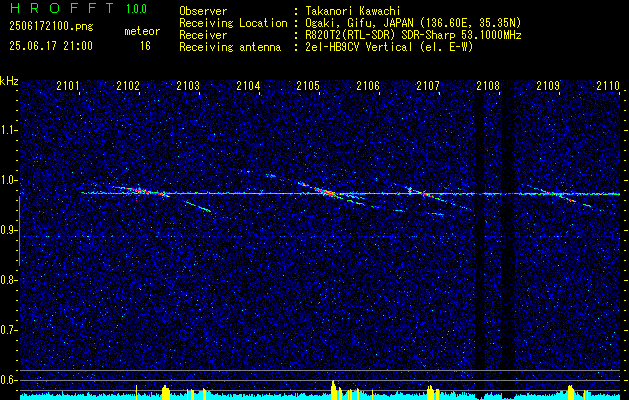This screenshot has width=629, height=400.
Task: Click the kHz axis unit label
Action: (x=9, y=81)
